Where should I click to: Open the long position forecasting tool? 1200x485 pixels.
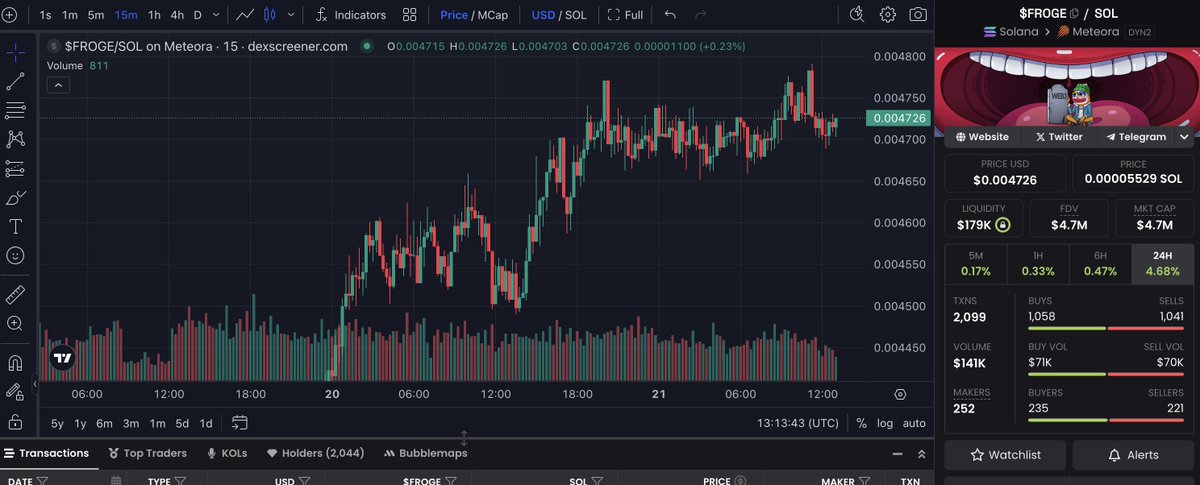(15, 168)
